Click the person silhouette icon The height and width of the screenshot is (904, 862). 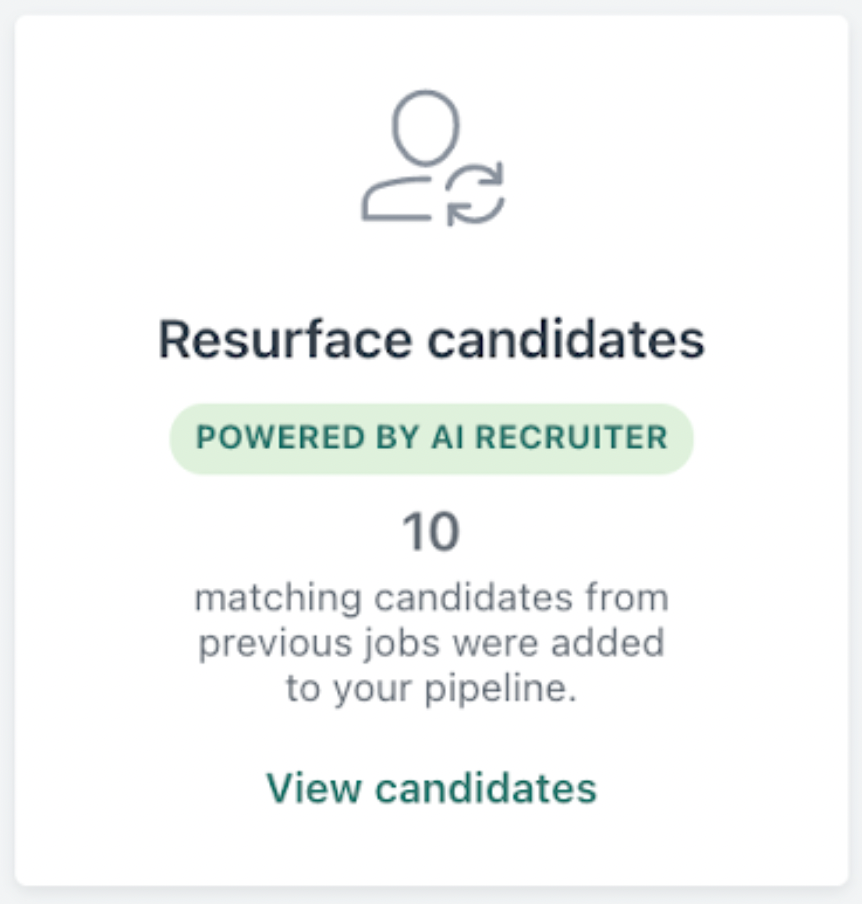click(411, 155)
